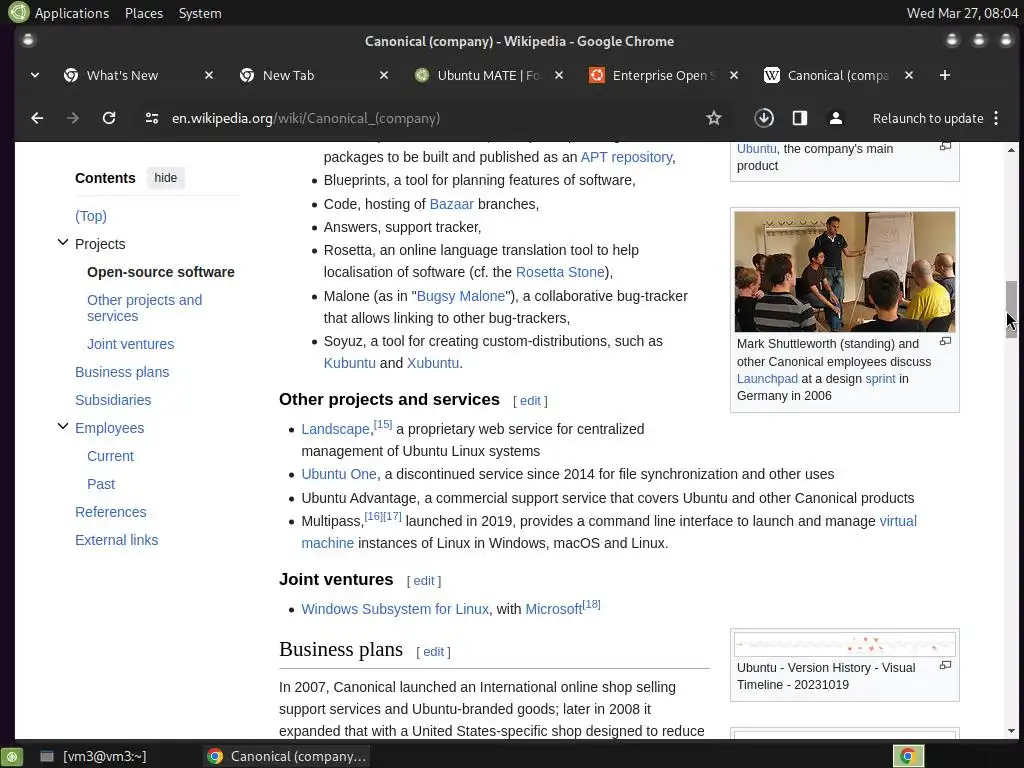Viewport: 1024px width, 768px height.
Task: Close the Enterprise Open Source tab
Action: pyautogui.click(x=734, y=75)
